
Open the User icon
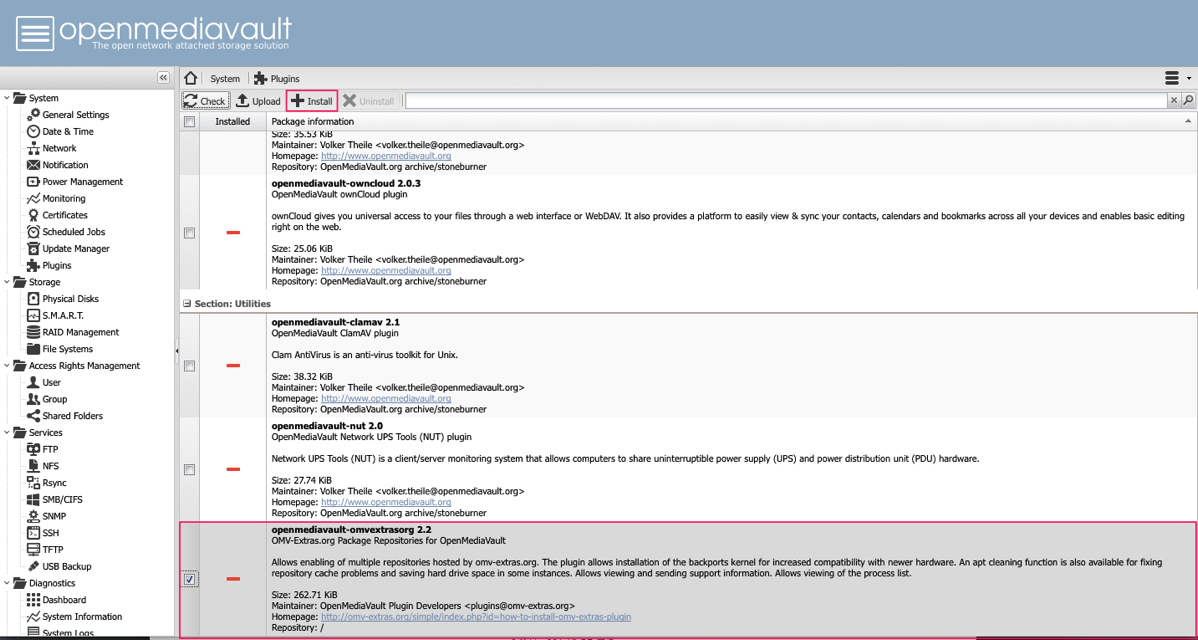coord(33,382)
